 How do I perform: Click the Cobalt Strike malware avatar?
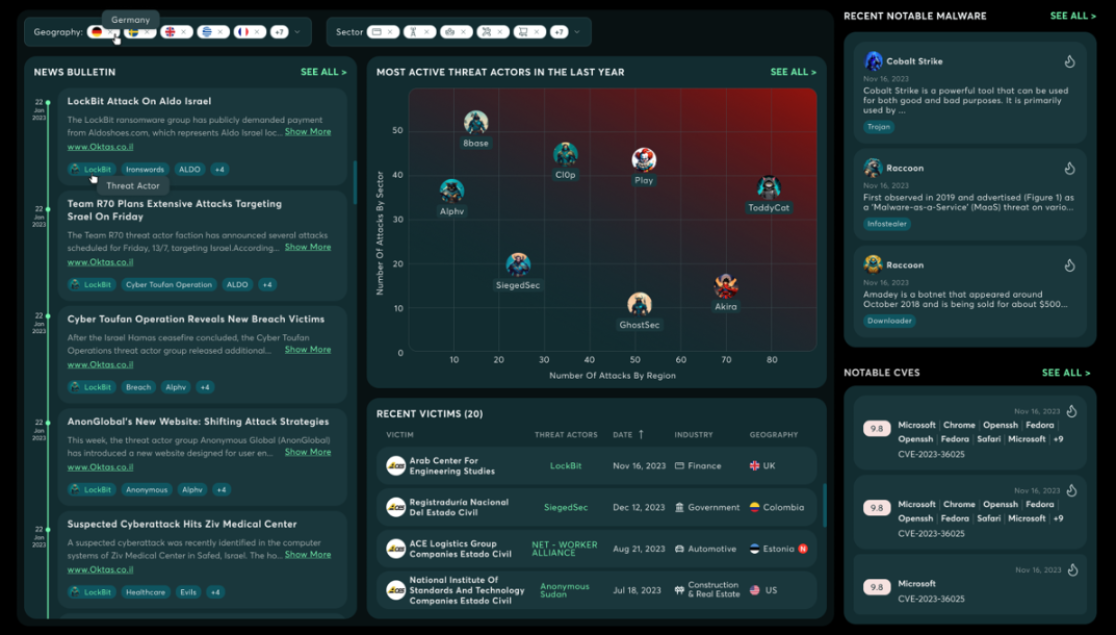coord(873,61)
